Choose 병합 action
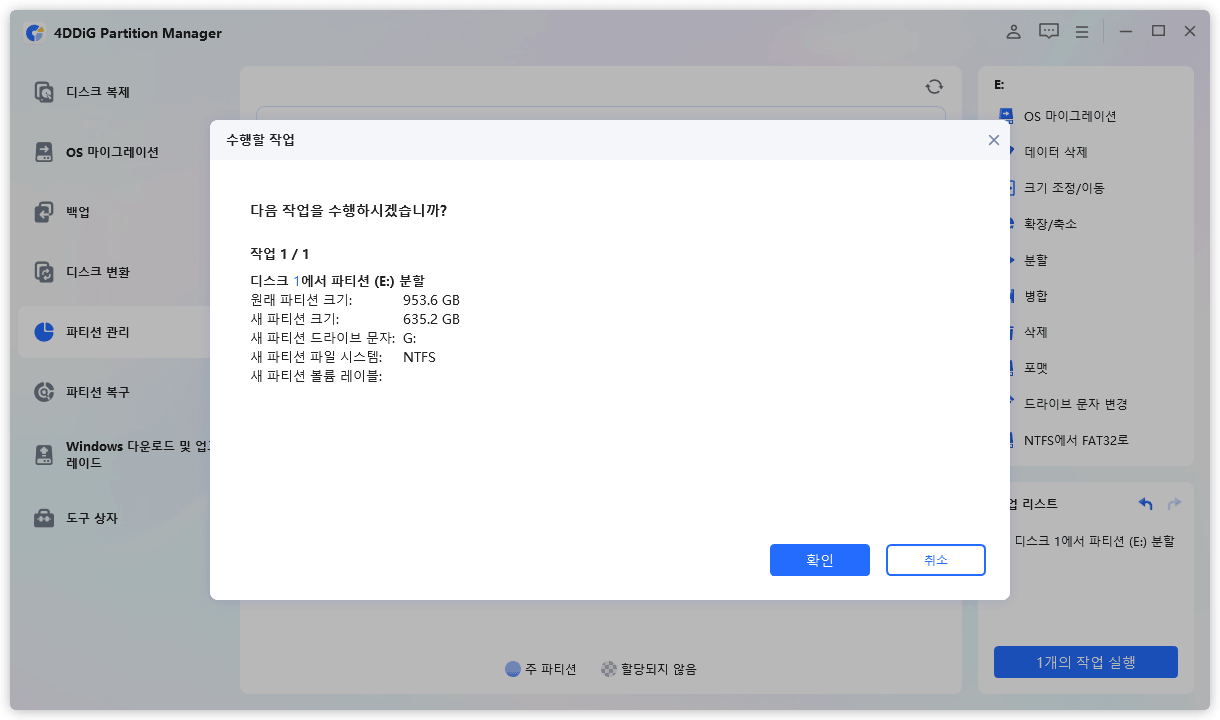Viewport: 1220px width, 720px height. tap(1036, 296)
